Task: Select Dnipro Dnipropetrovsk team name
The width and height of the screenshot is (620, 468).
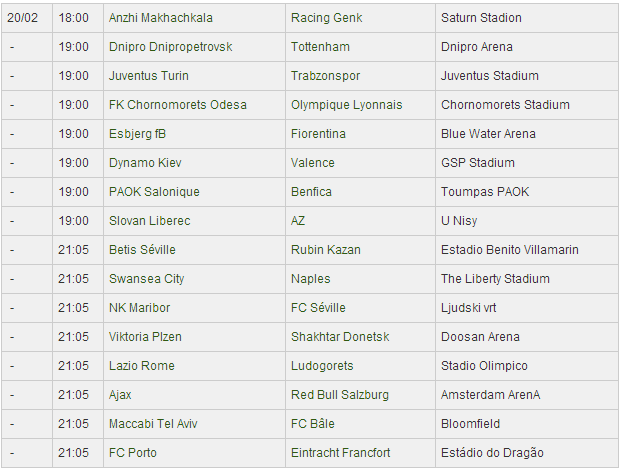Action: pos(170,47)
